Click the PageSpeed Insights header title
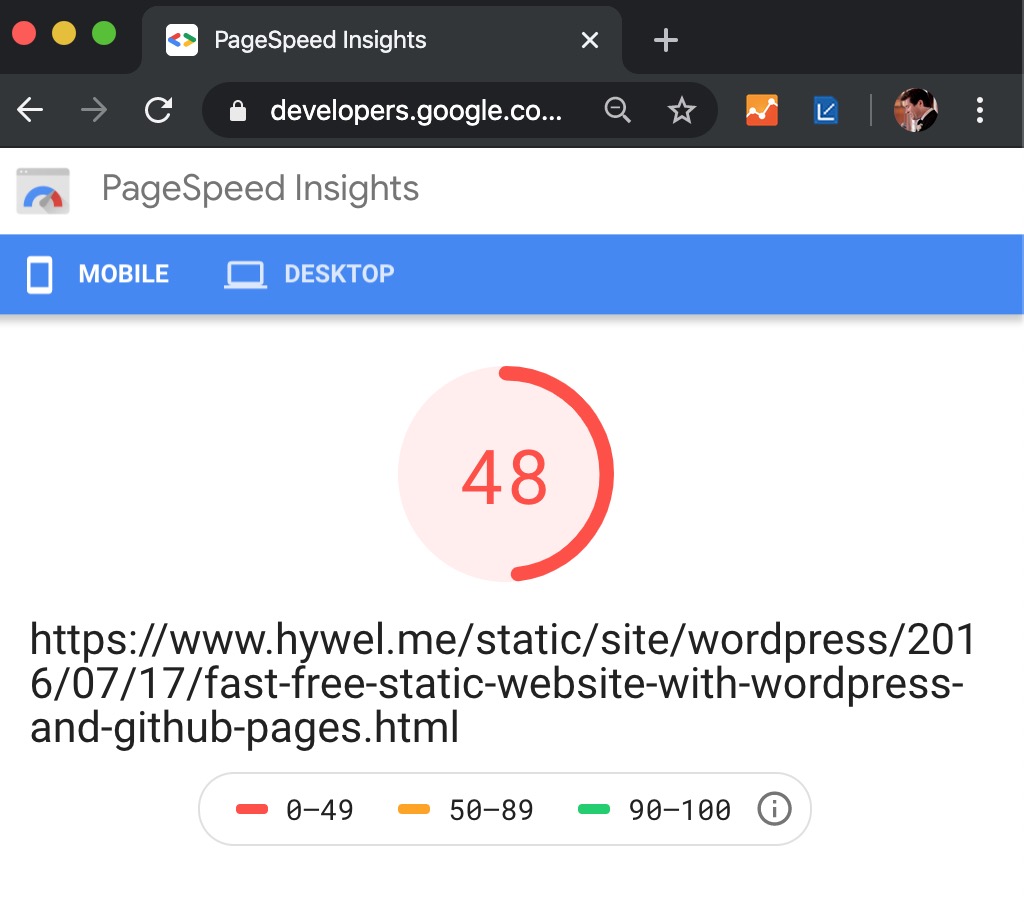 point(260,189)
